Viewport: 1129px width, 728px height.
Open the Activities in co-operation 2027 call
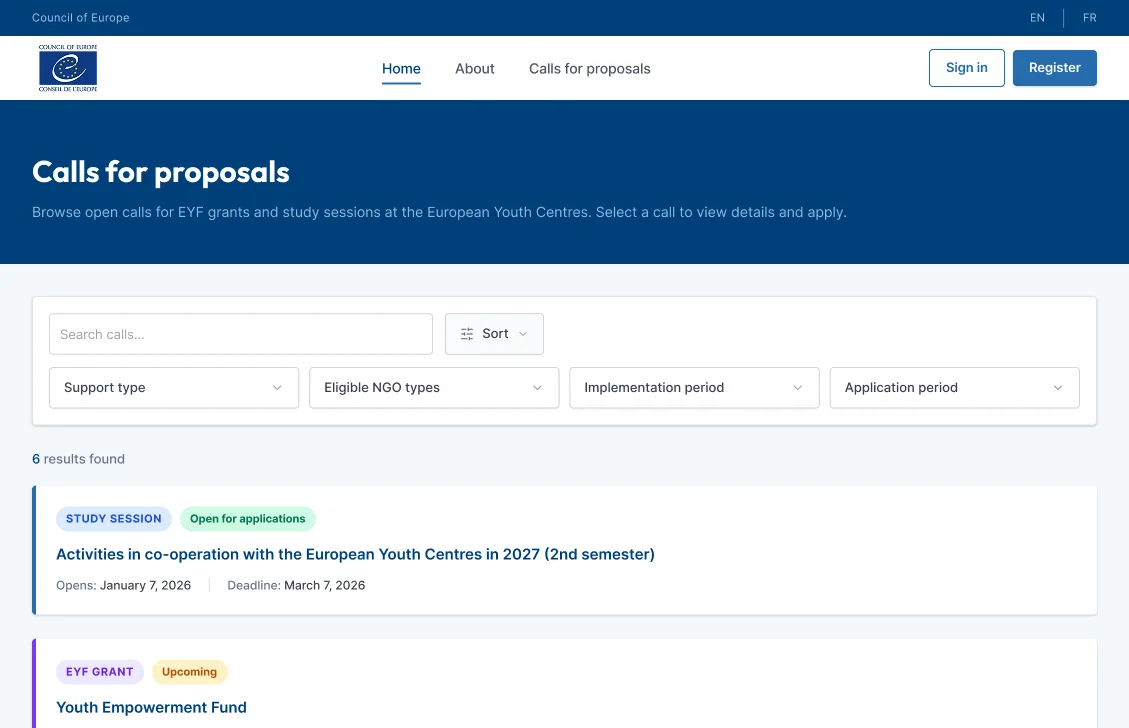355,554
